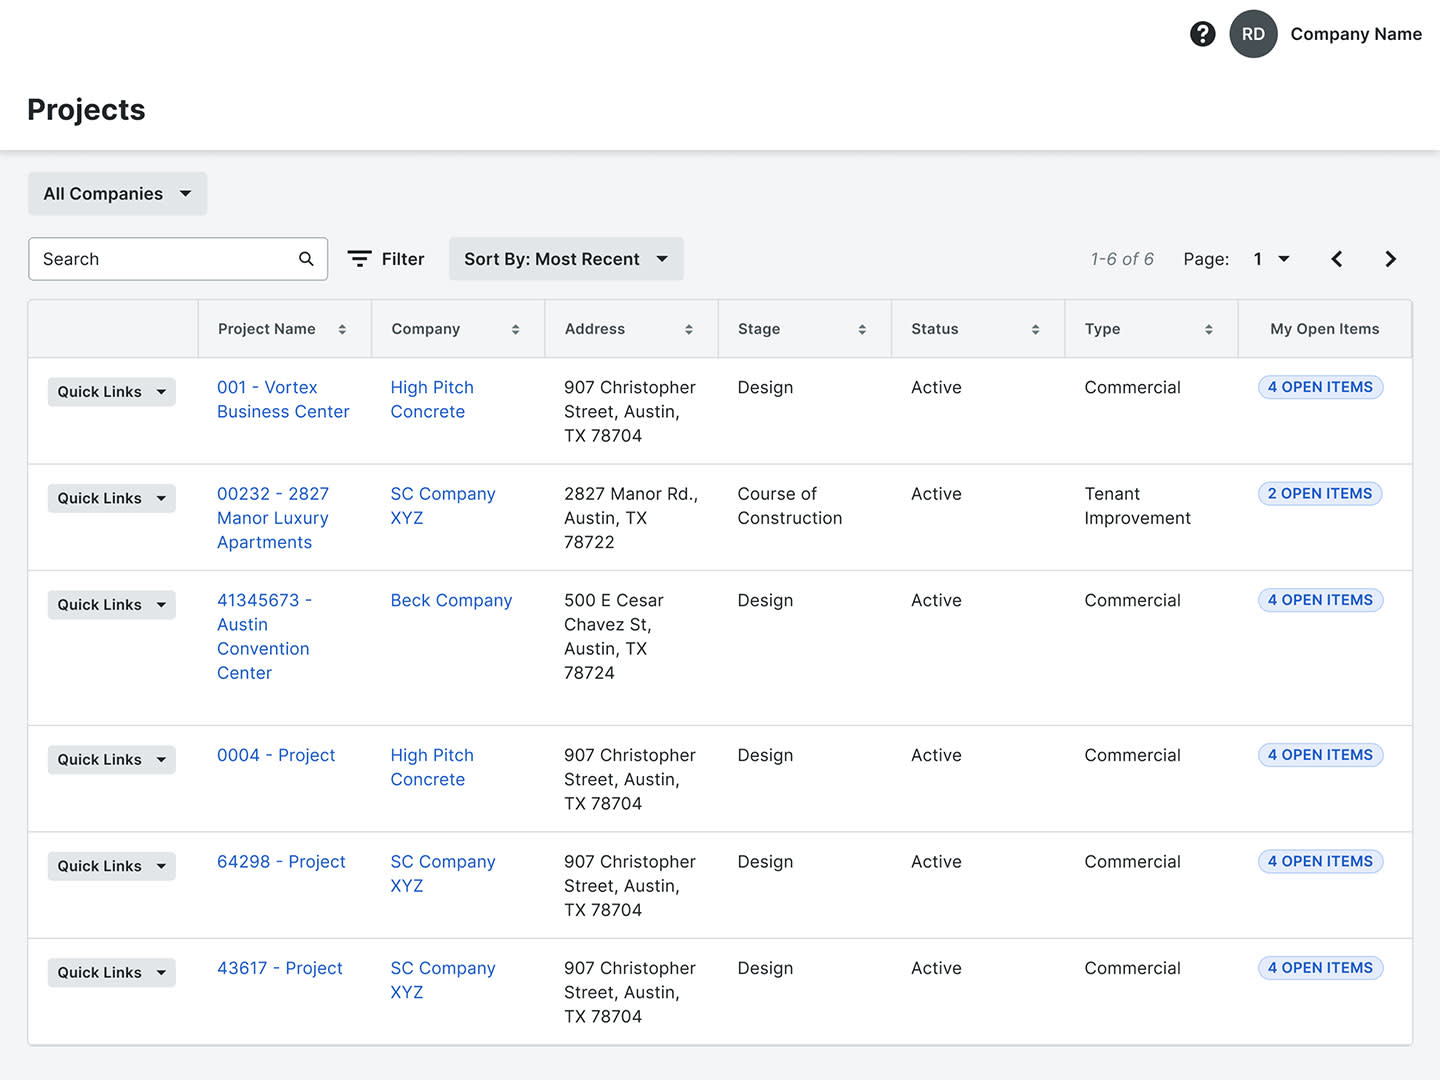Click the 4 OPEN ITEMS badge for 64298 - Project

[x=1319, y=861]
